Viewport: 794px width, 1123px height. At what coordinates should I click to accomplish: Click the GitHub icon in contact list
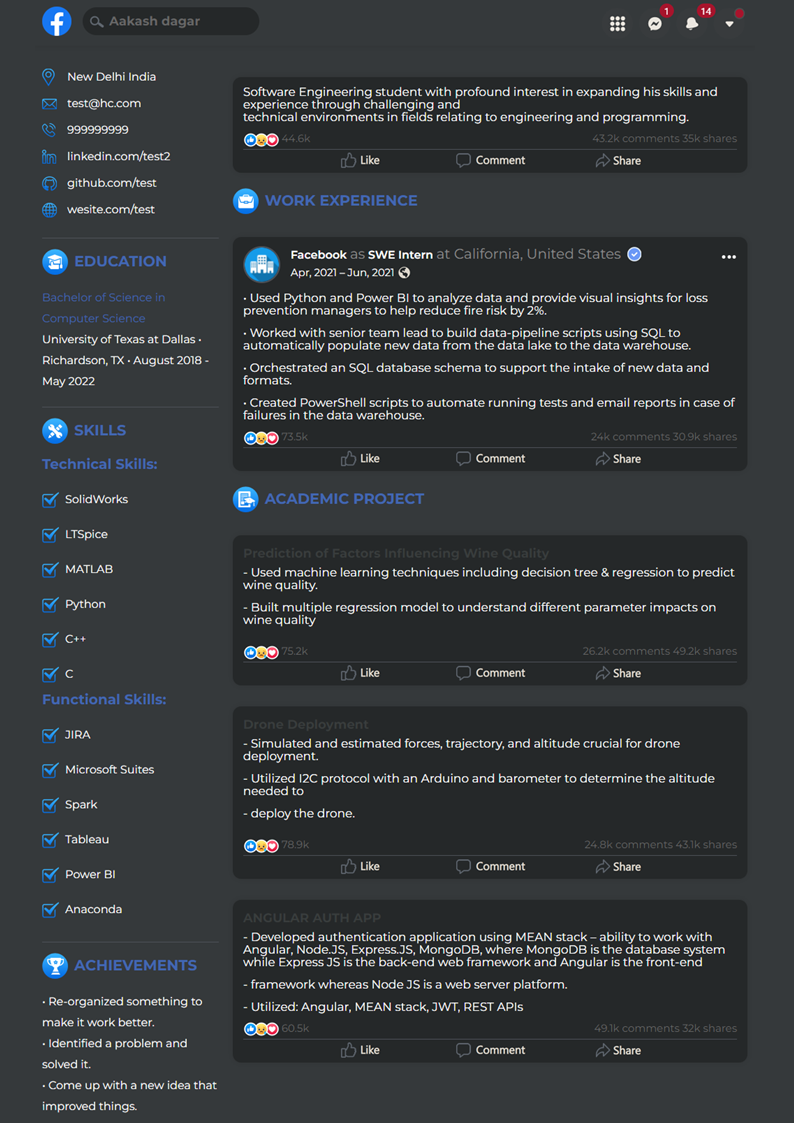49,183
